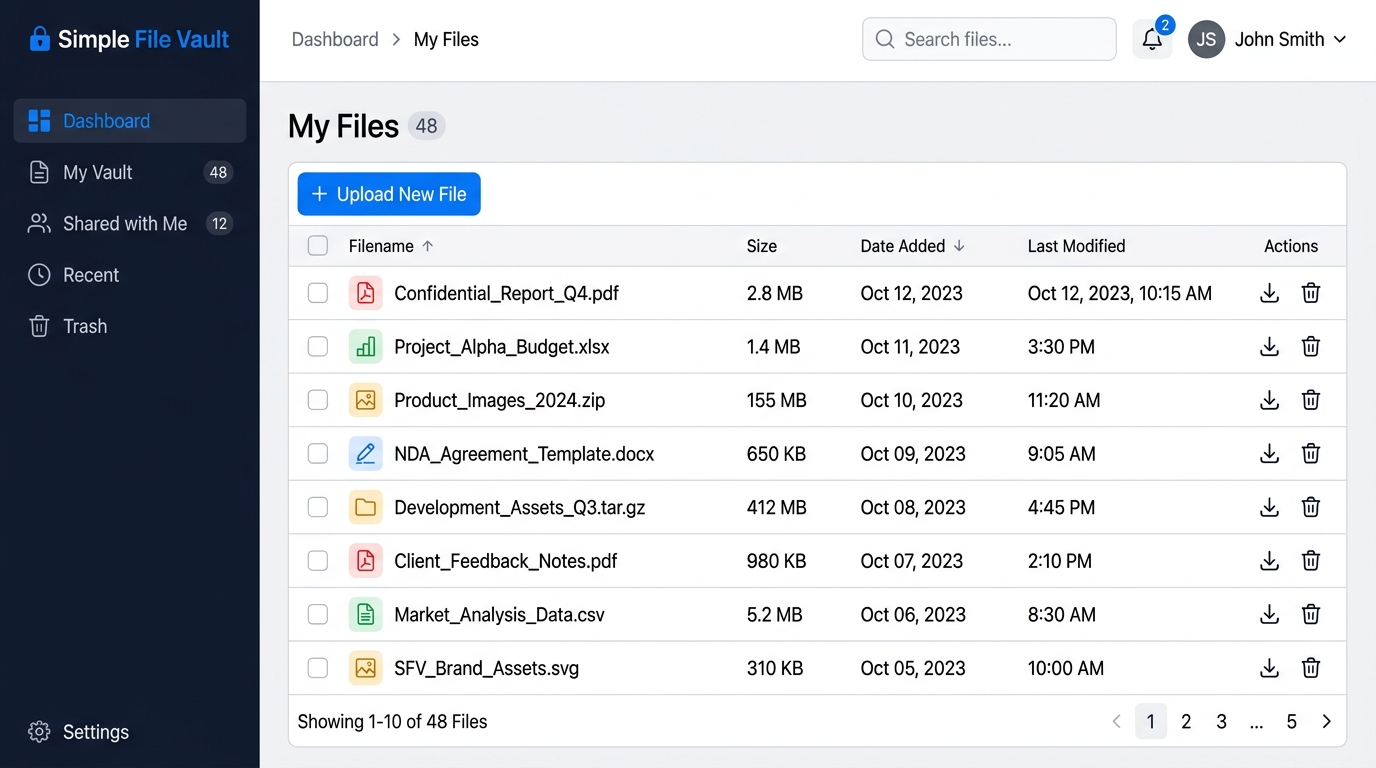
Task: Delete Product_Images_2024.zip via its trash icon
Action: tap(1311, 400)
